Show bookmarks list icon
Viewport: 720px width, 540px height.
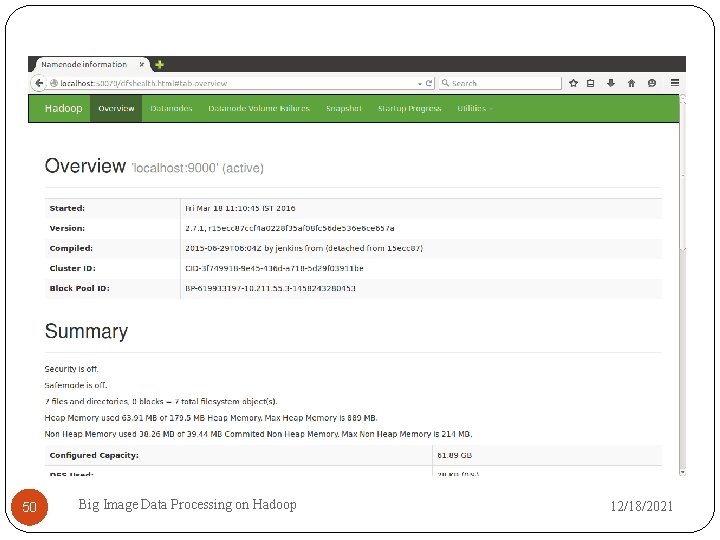[x=591, y=83]
